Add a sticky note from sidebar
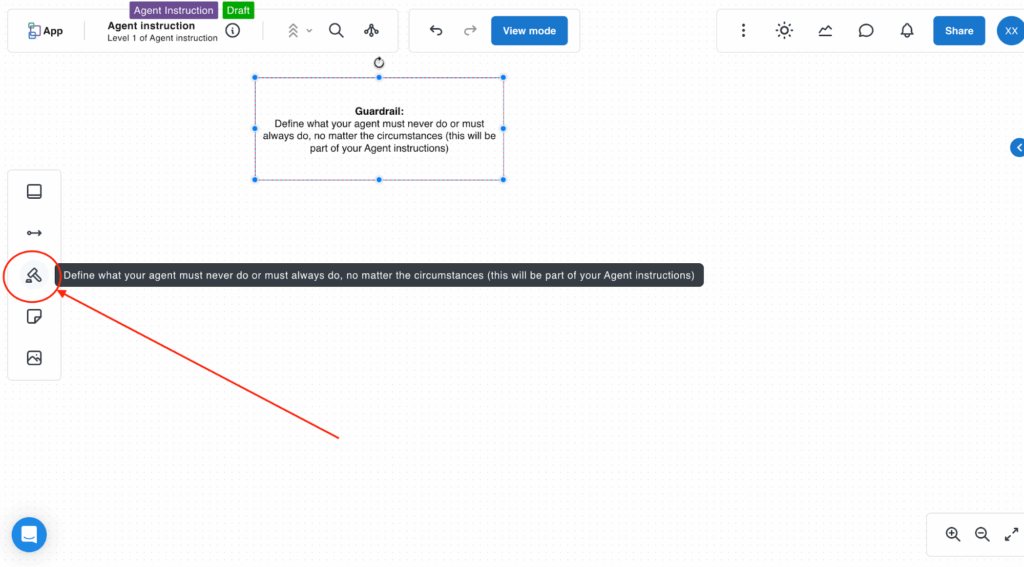 (x=34, y=317)
